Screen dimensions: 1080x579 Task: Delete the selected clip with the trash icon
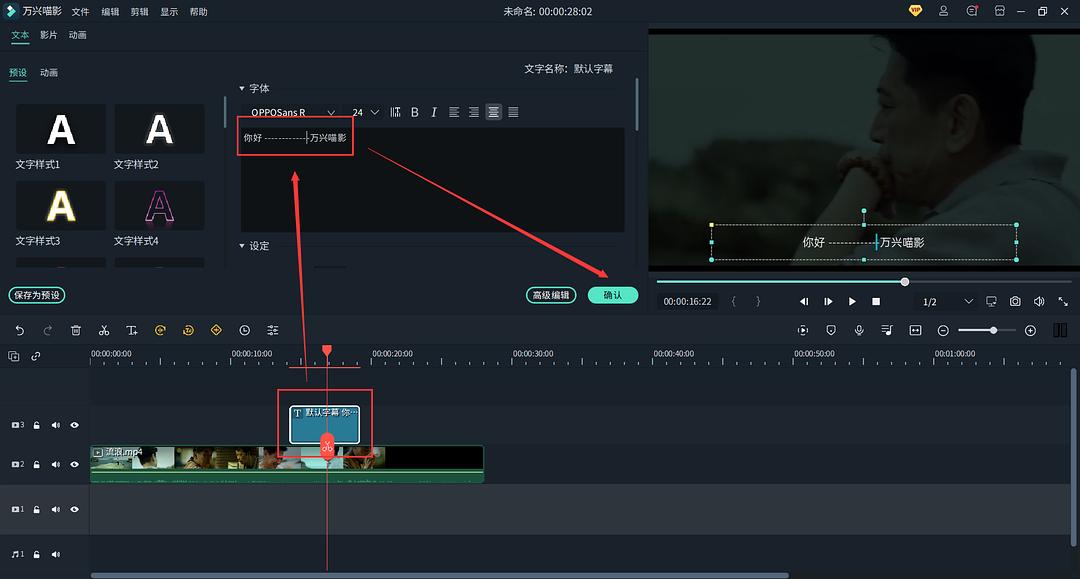76,330
